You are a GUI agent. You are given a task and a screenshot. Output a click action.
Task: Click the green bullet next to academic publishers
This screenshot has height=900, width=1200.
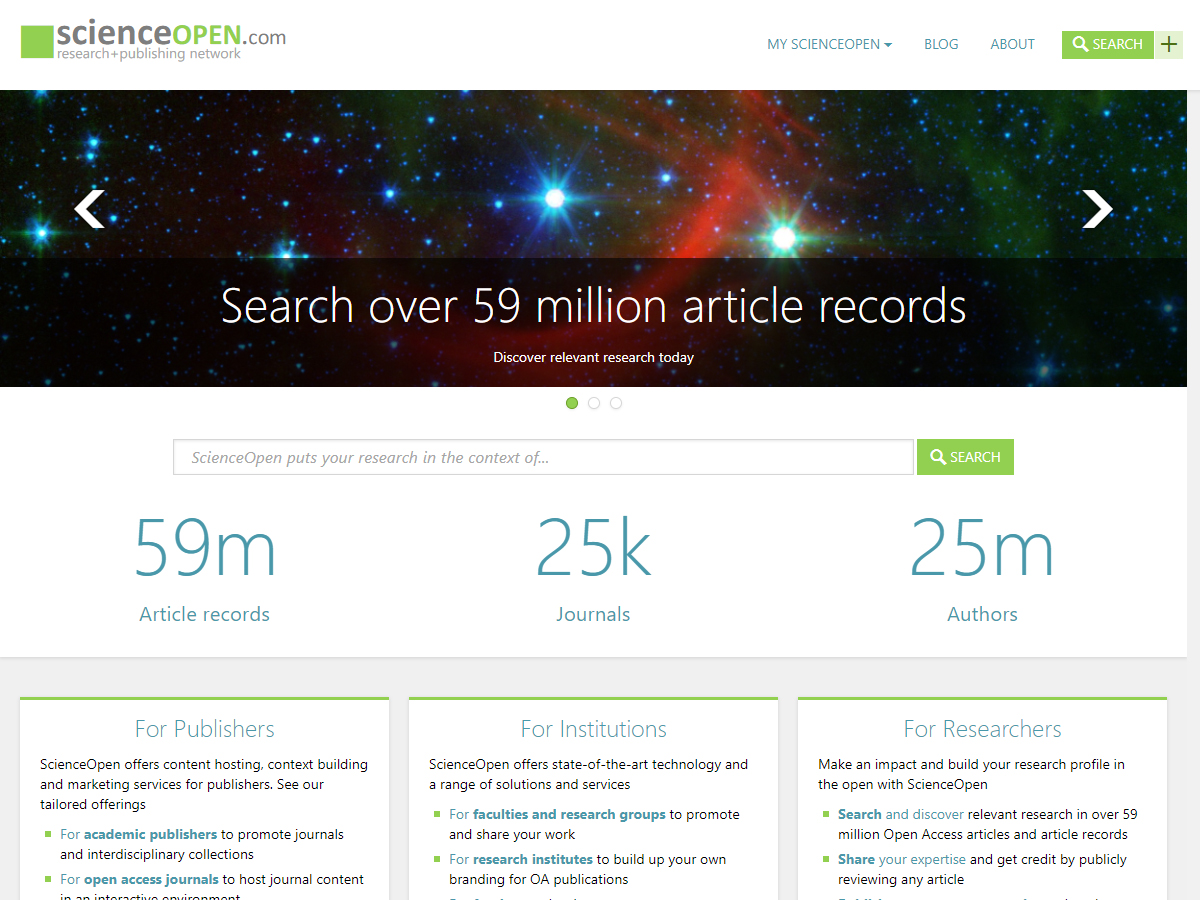click(48, 834)
